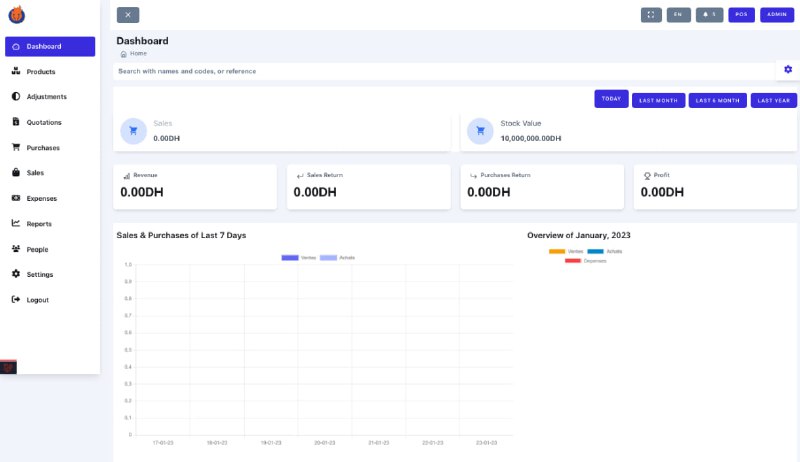Toggle red Depenses legend in overview
800x462 pixels.
pos(586,261)
